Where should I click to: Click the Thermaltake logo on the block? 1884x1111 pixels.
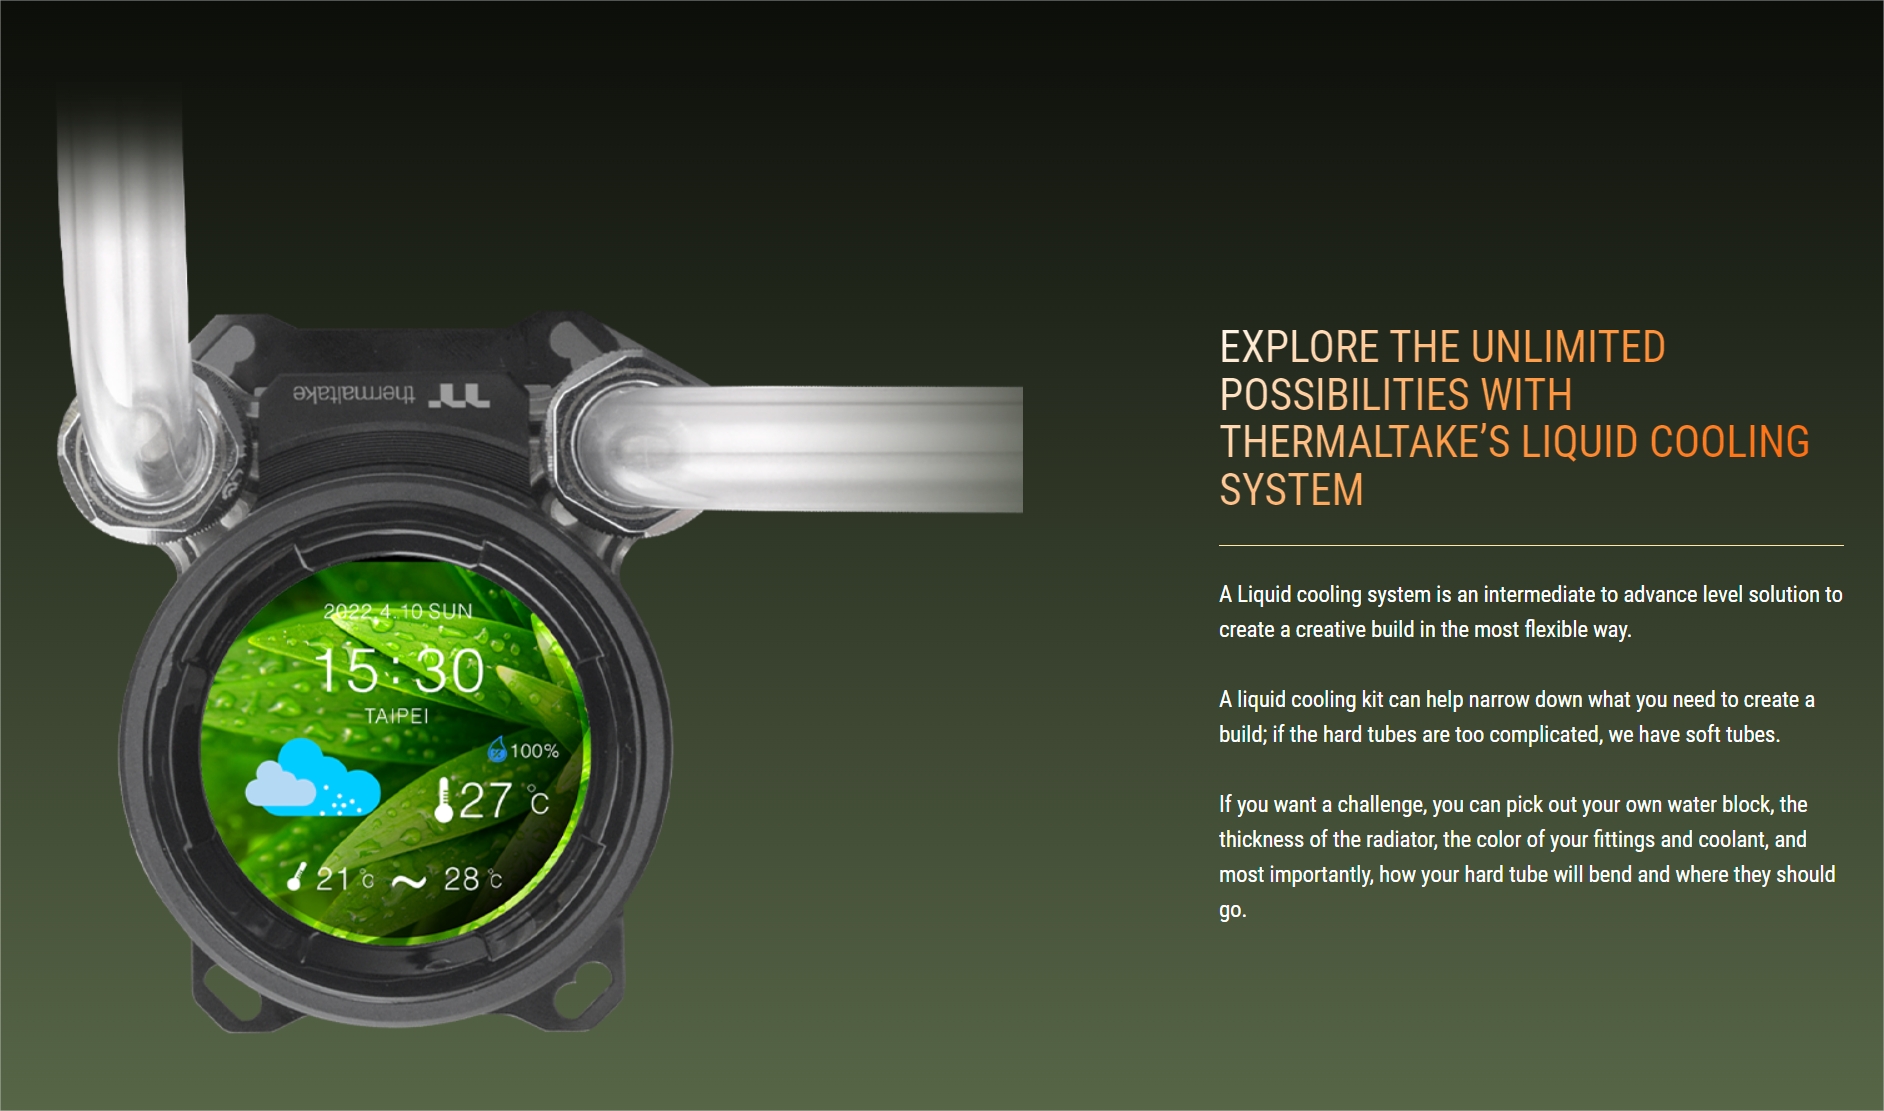pos(391,394)
